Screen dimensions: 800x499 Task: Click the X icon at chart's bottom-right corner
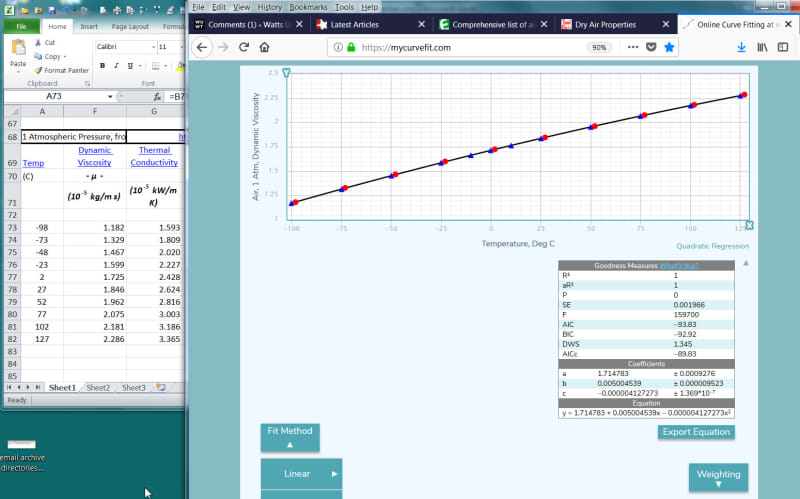pyautogui.click(x=749, y=226)
